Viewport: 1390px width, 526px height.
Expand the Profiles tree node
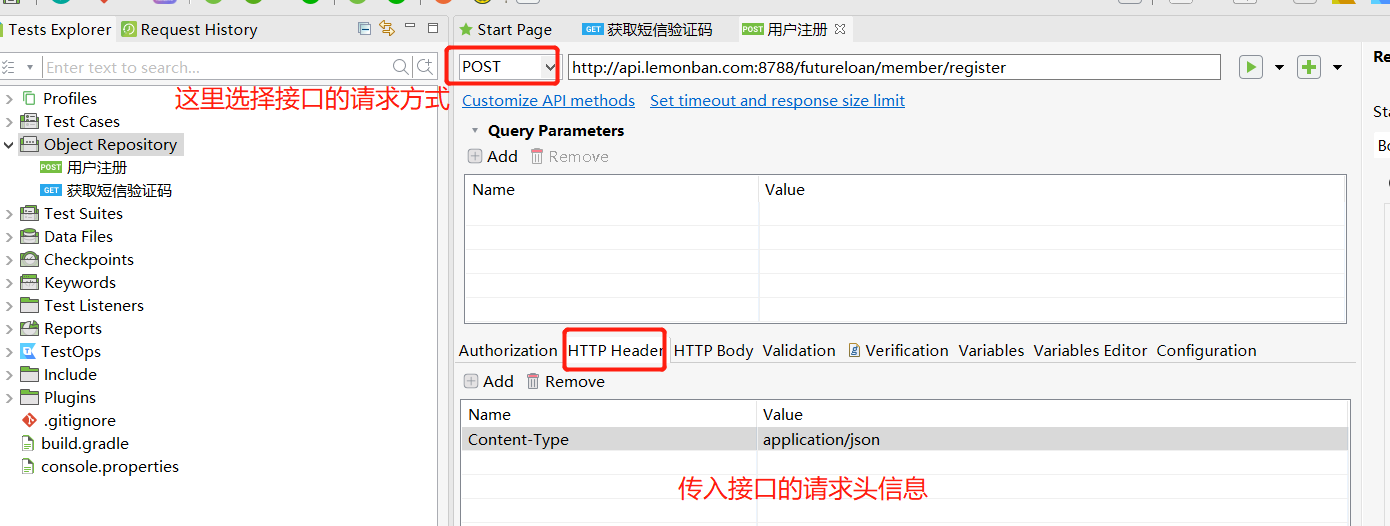point(9,98)
